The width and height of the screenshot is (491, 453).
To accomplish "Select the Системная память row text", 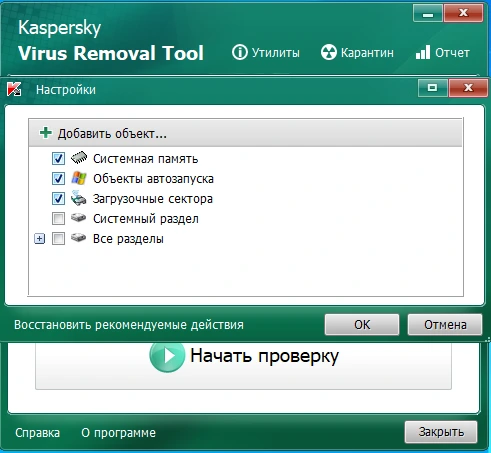I will click(x=146, y=159).
